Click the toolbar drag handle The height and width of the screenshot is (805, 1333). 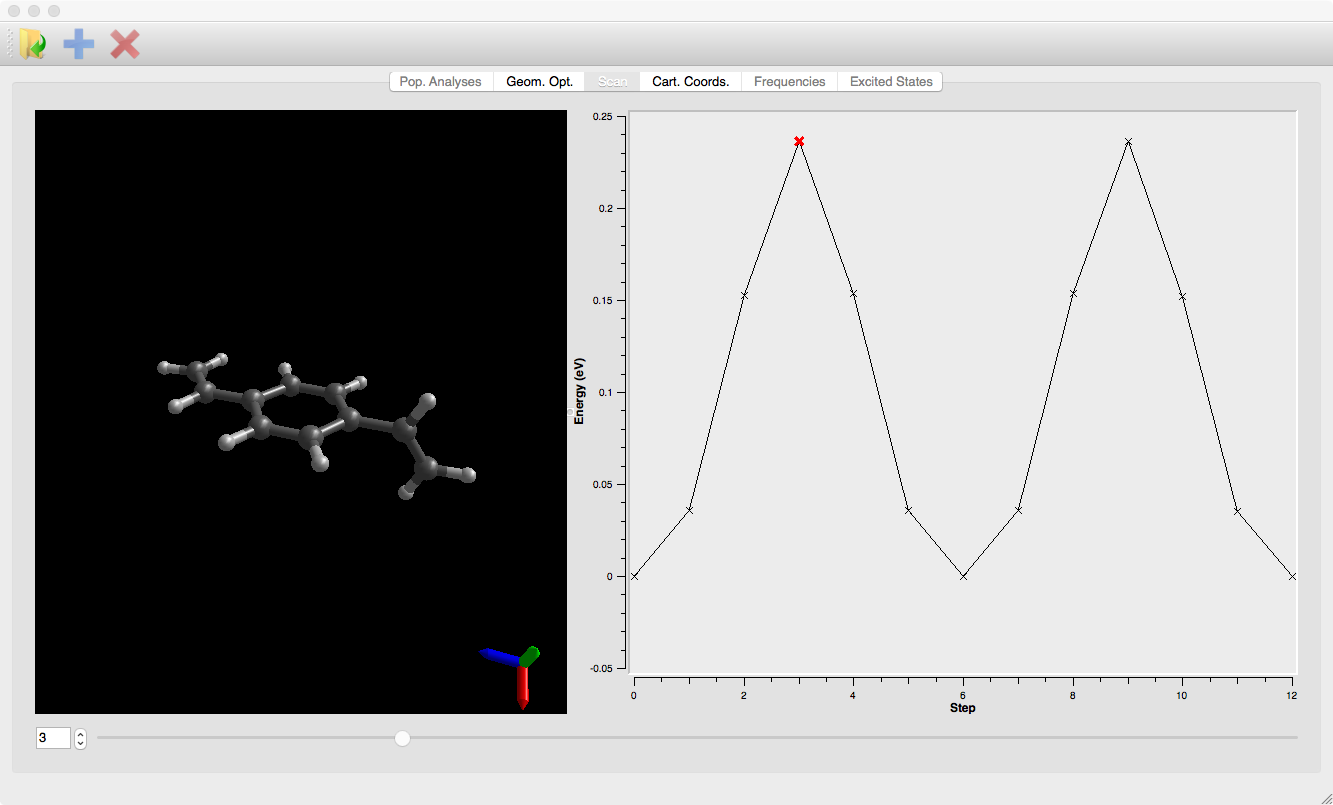[11, 44]
